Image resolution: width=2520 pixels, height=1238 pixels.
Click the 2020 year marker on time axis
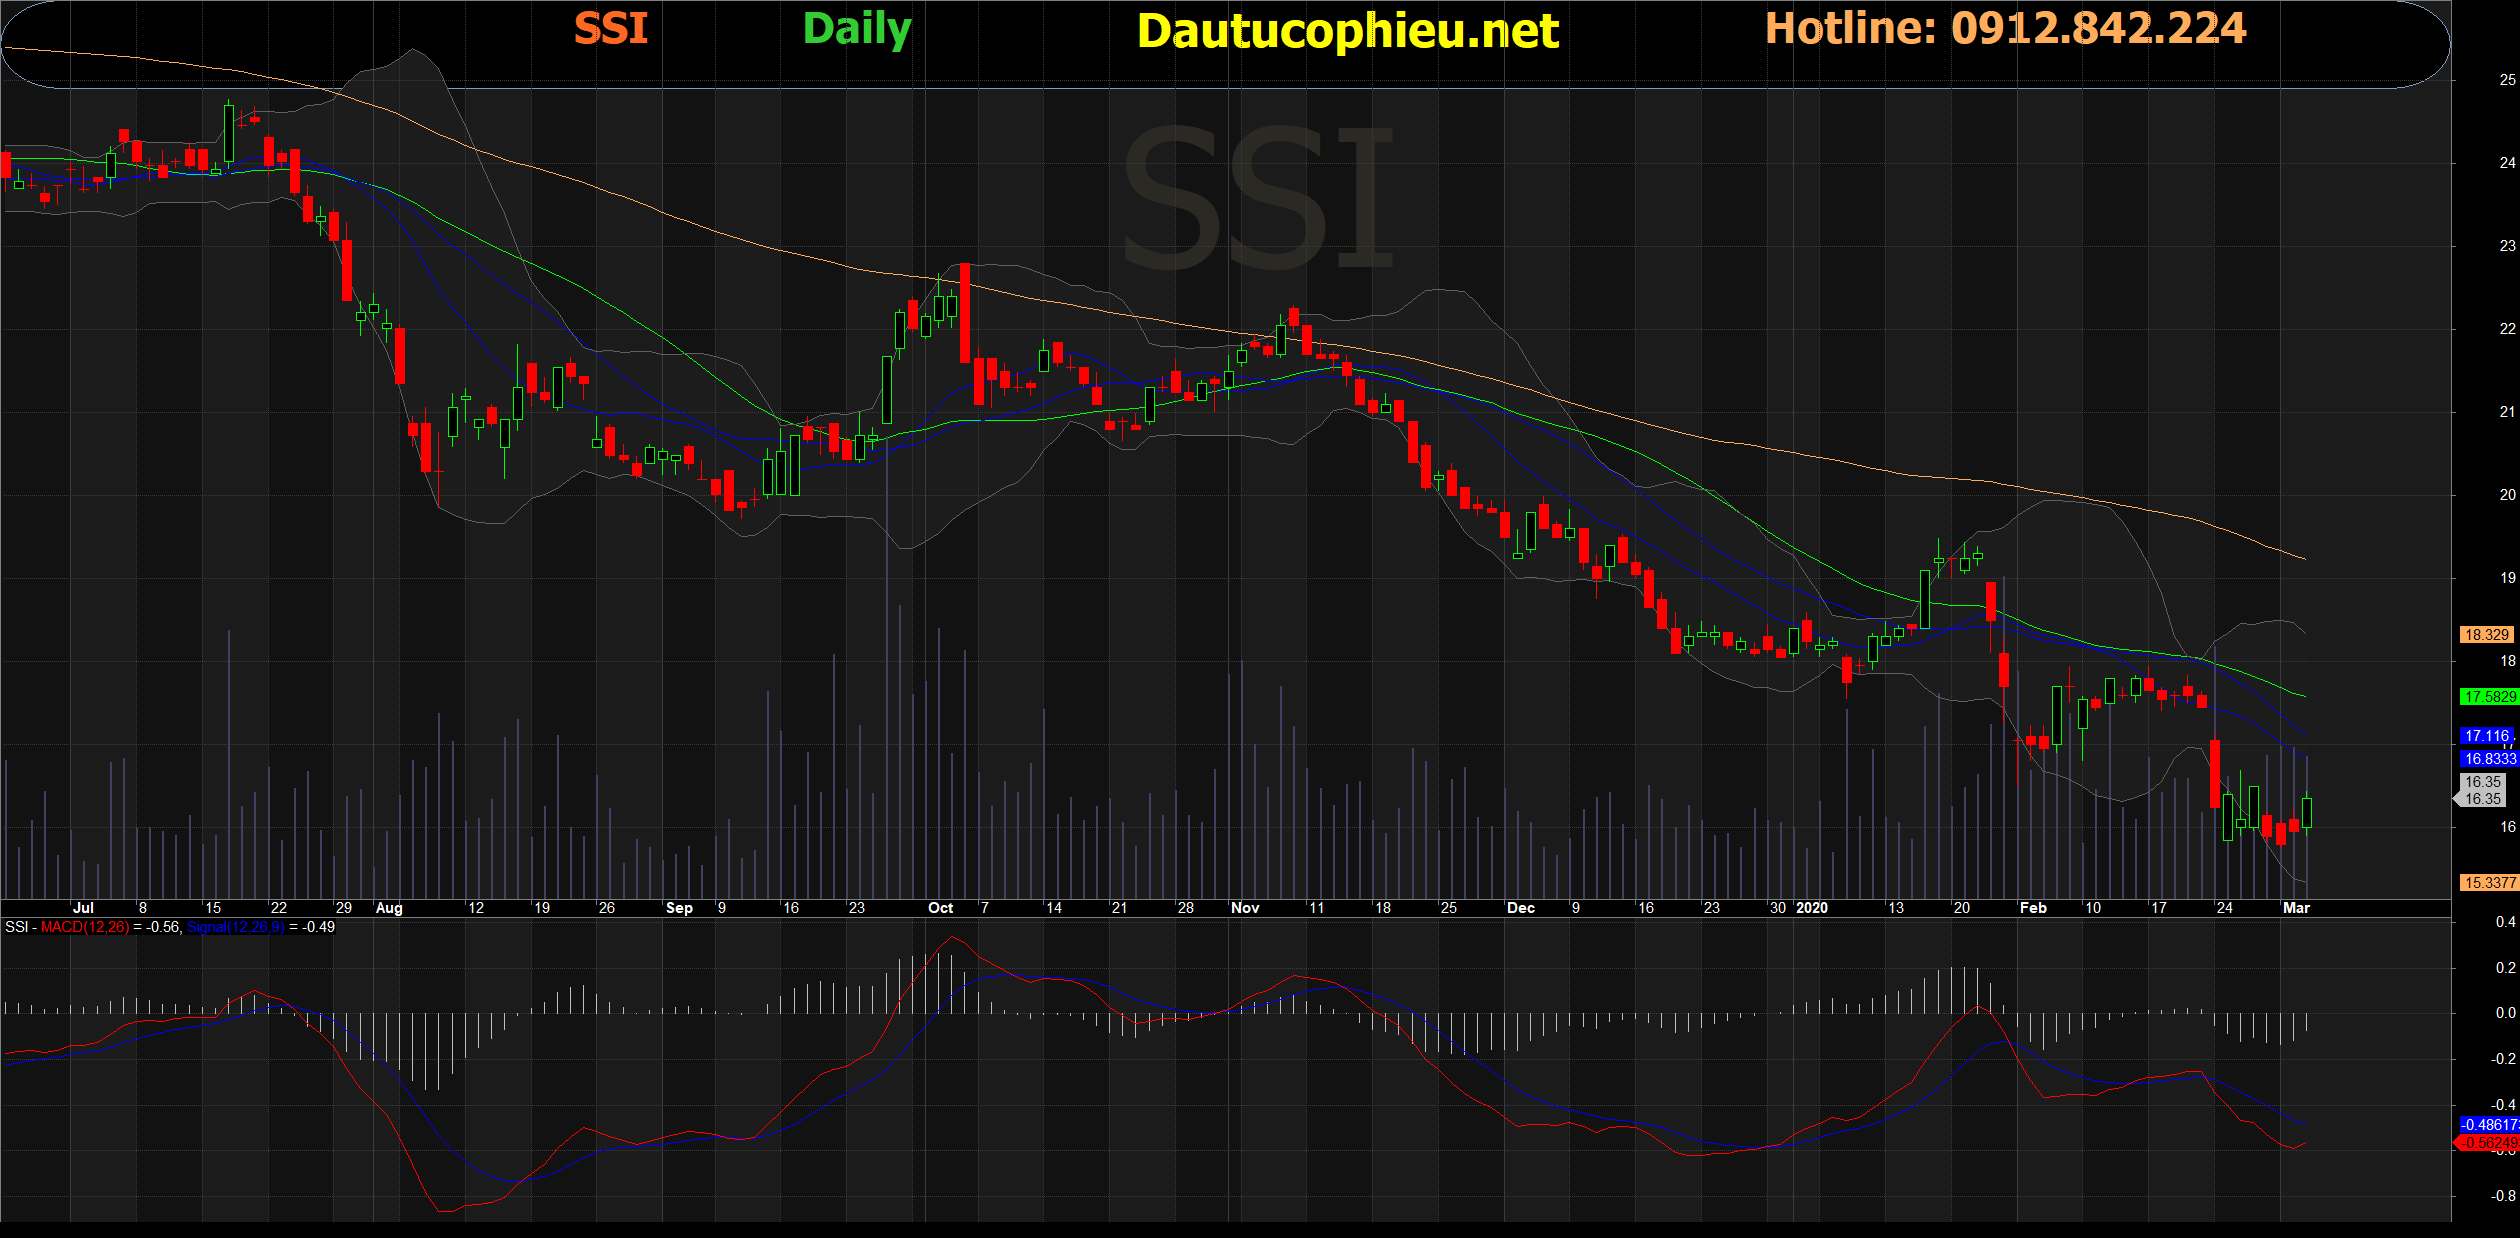coord(1811,908)
